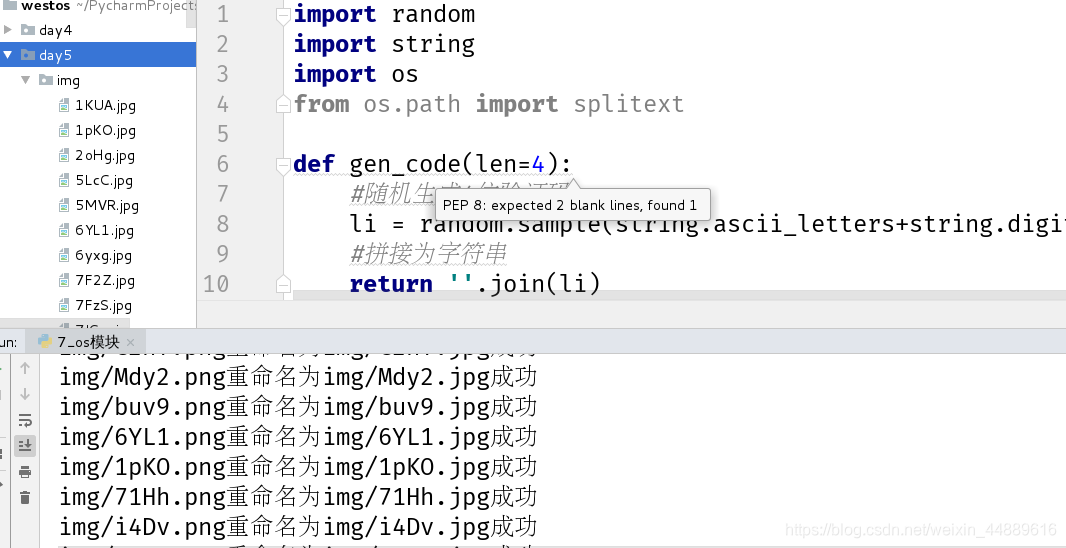The width and height of the screenshot is (1066, 548).
Task: Toggle Soft-Wrap in the Run console
Action: (x=25, y=420)
